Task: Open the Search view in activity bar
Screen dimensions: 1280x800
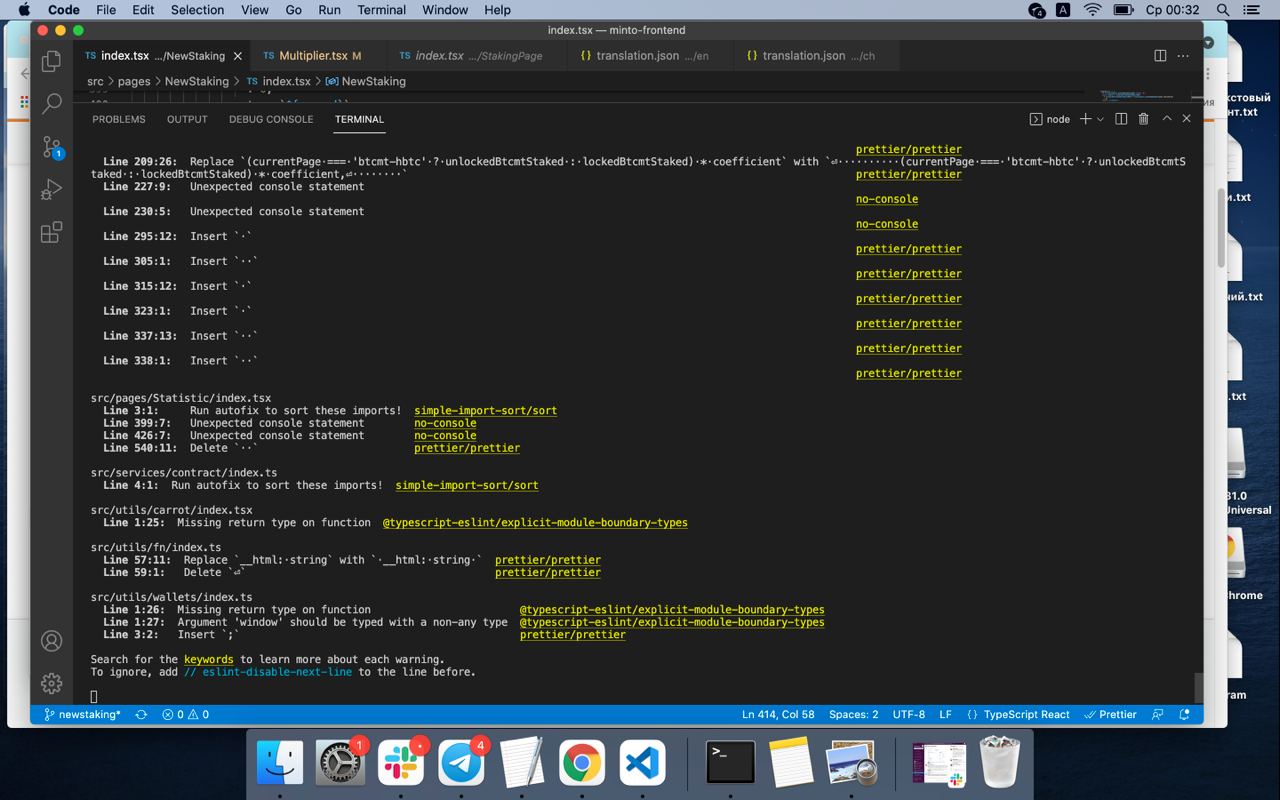Action: pos(52,104)
